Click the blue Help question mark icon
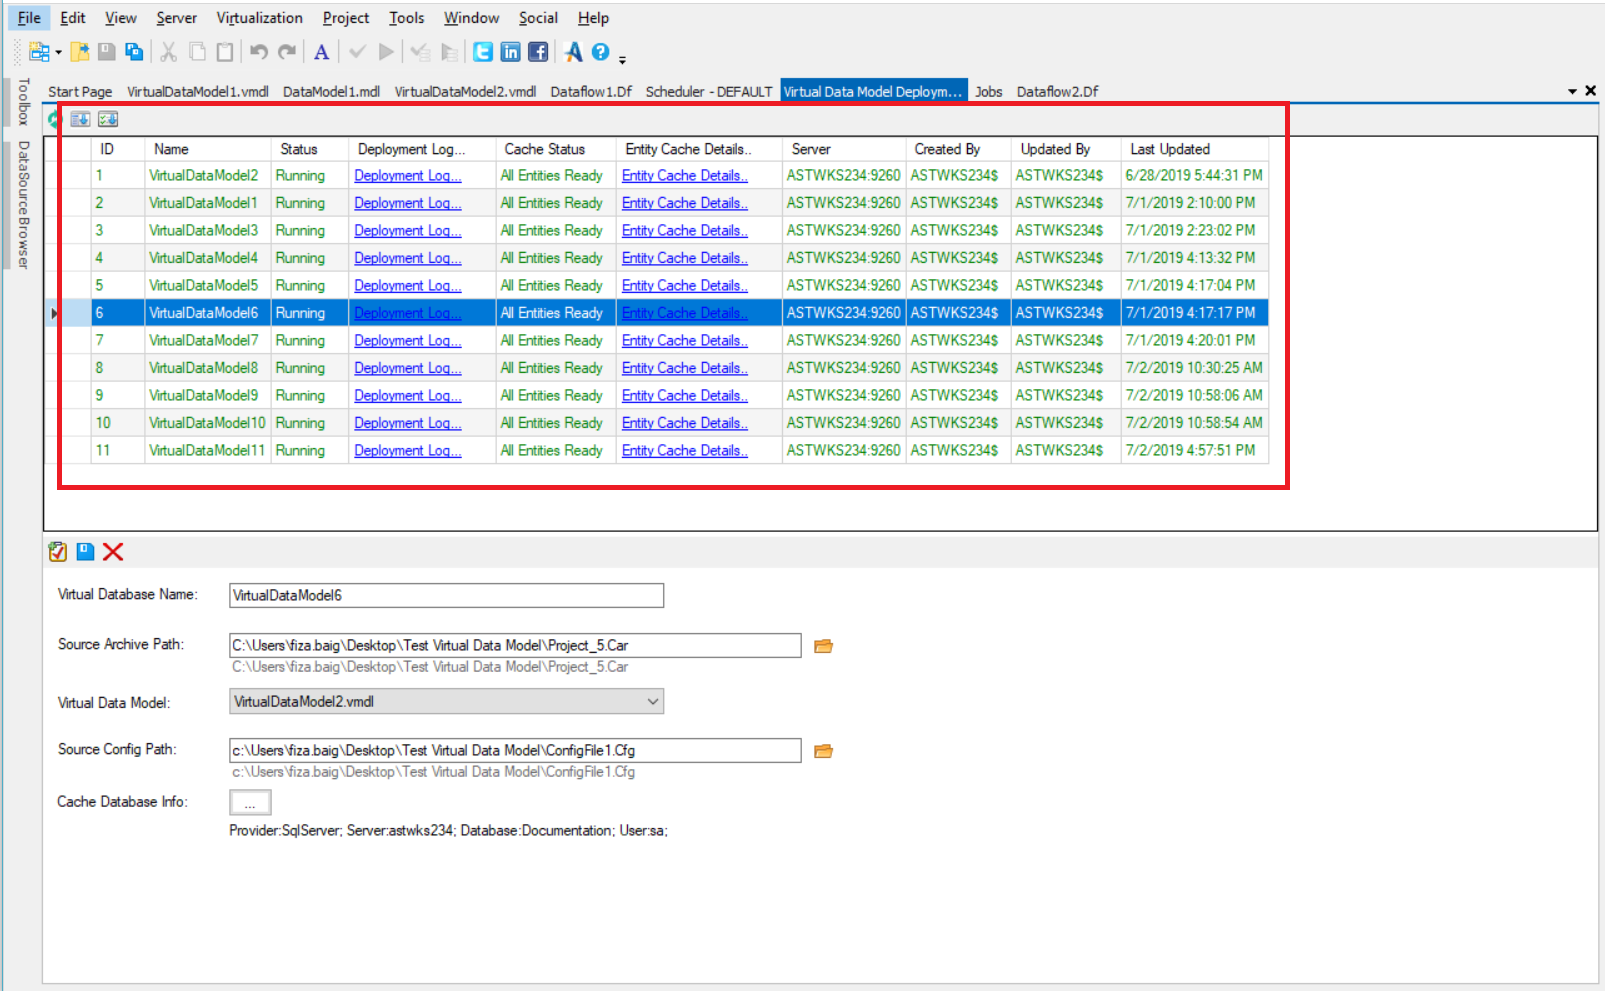Viewport: 1605px width, 991px height. point(600,52)
